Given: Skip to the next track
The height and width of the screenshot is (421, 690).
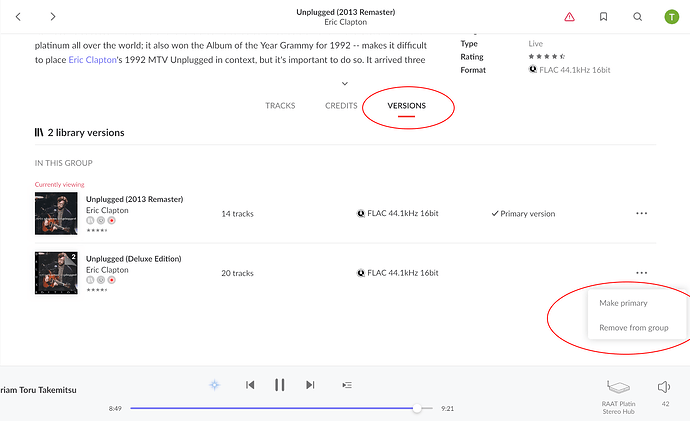Looking at the screenshot, I should click(x=310, y=385).
